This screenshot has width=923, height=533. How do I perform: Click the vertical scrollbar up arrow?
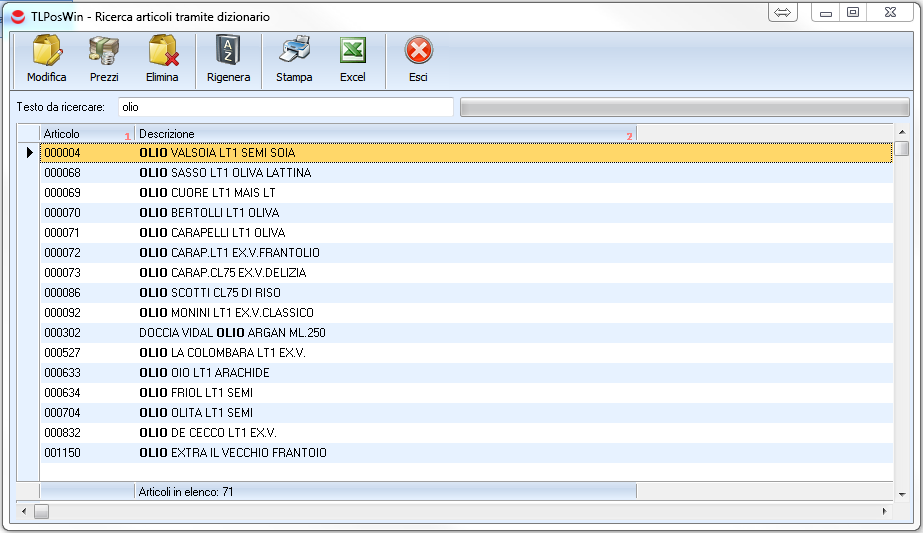click(902, 132)
